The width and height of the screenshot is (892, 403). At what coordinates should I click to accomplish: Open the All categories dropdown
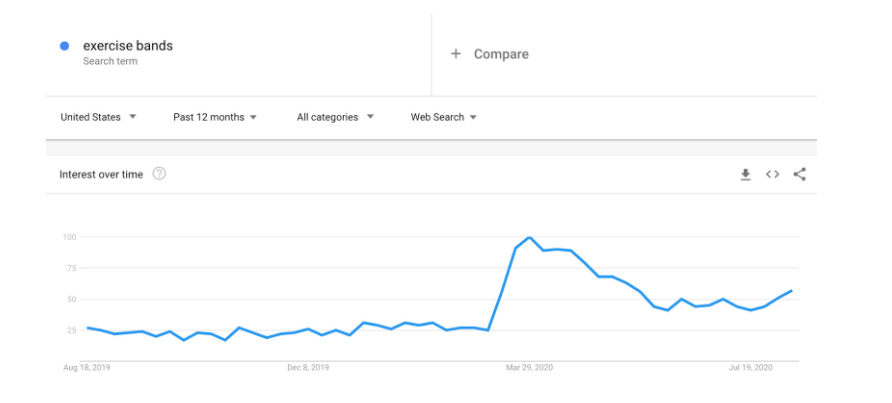335,117
